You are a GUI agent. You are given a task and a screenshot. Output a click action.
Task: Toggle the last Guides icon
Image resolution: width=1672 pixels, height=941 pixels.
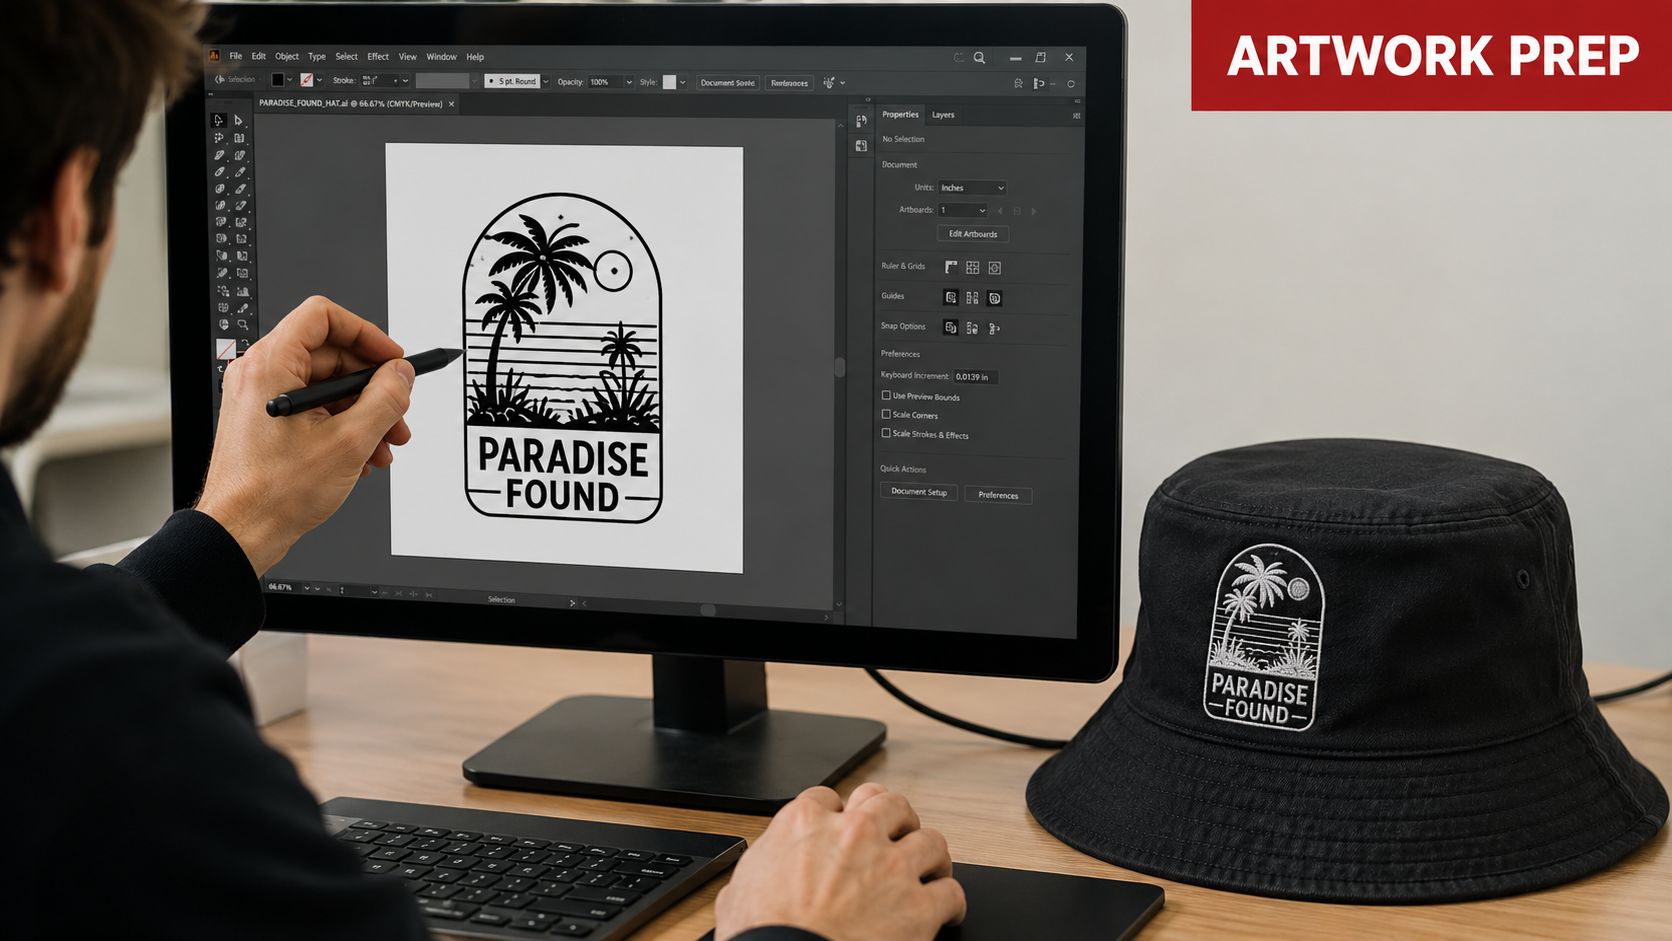(994, 298)
